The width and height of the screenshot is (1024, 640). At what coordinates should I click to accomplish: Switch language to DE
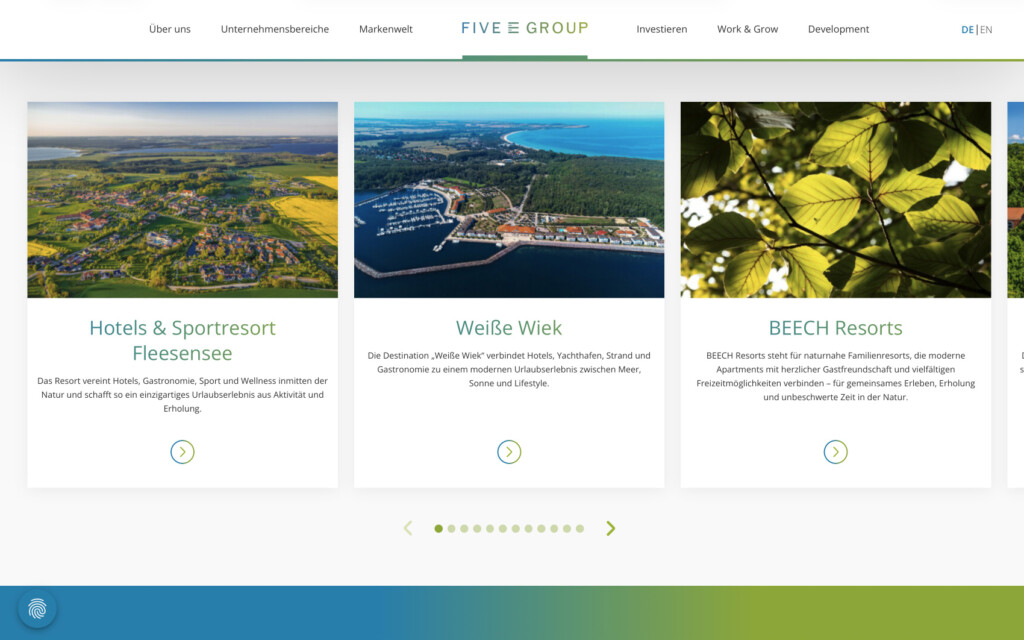(967, 29)
